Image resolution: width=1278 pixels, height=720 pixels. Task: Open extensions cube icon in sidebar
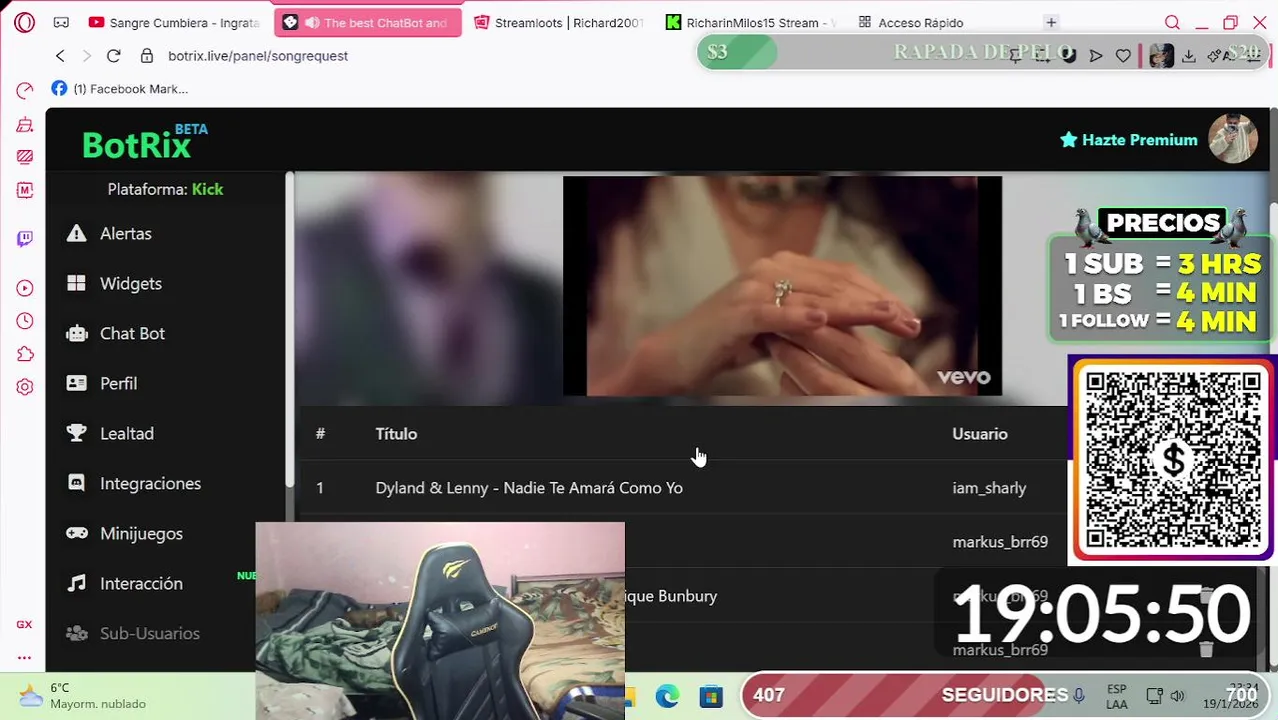tap(25, 354)
